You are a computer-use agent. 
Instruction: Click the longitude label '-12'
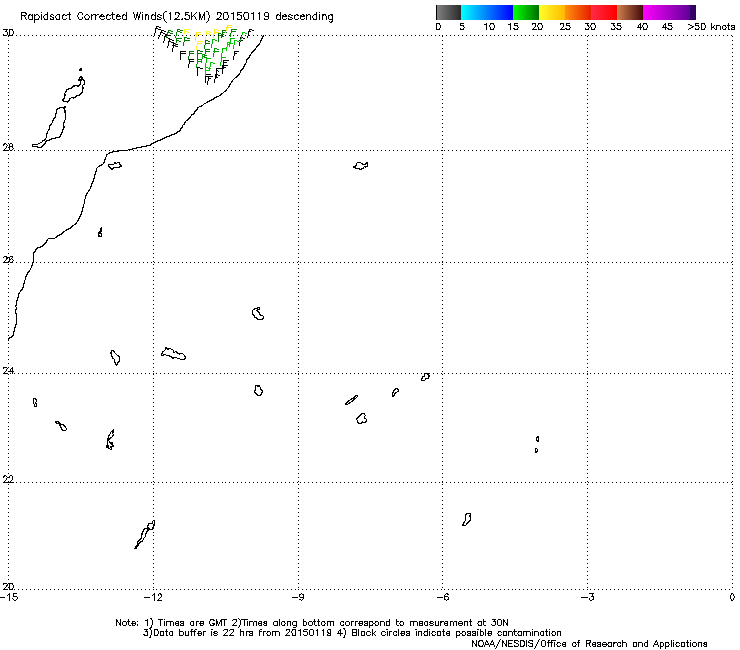(x=152, y=597)
